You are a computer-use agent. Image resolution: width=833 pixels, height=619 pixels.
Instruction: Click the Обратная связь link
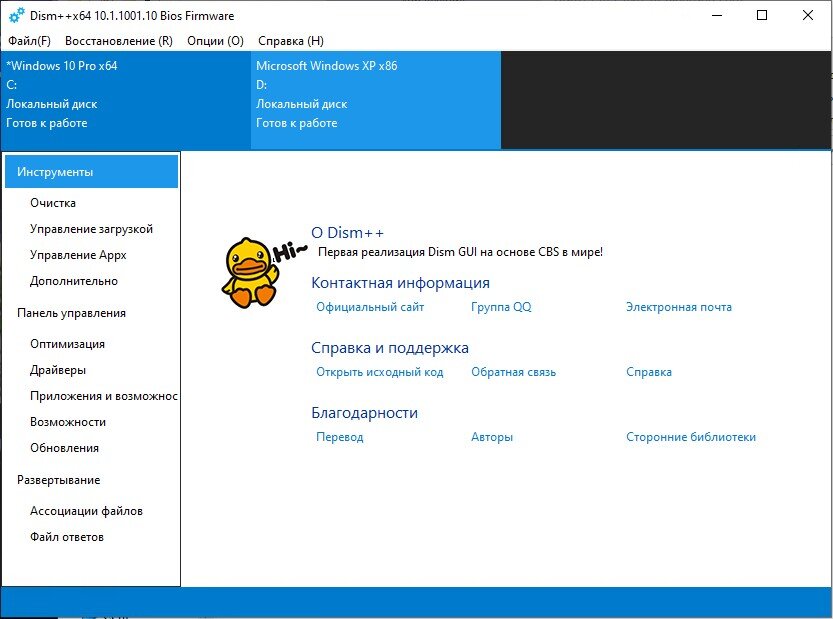[513, 372]
